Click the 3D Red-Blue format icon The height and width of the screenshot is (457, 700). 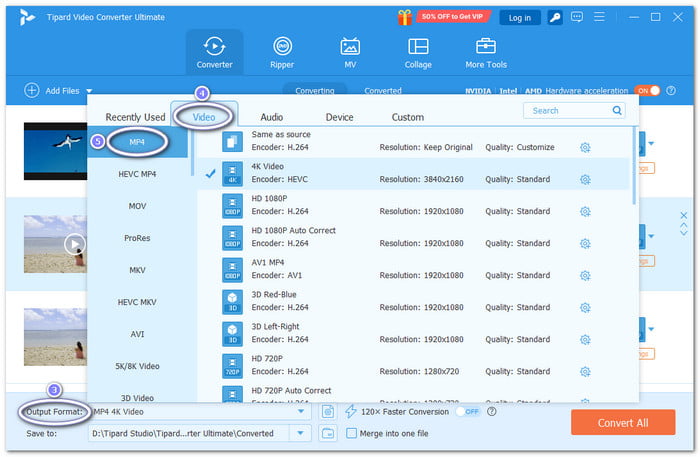[233, 301]
